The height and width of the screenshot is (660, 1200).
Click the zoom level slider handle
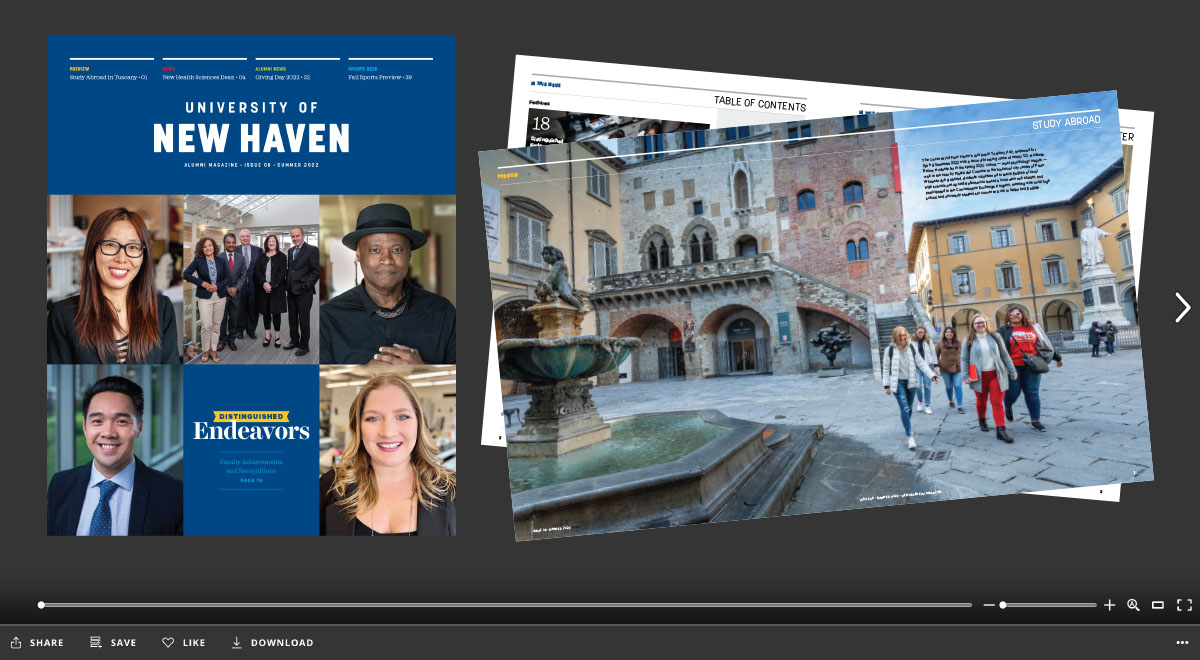(1002, 605)
